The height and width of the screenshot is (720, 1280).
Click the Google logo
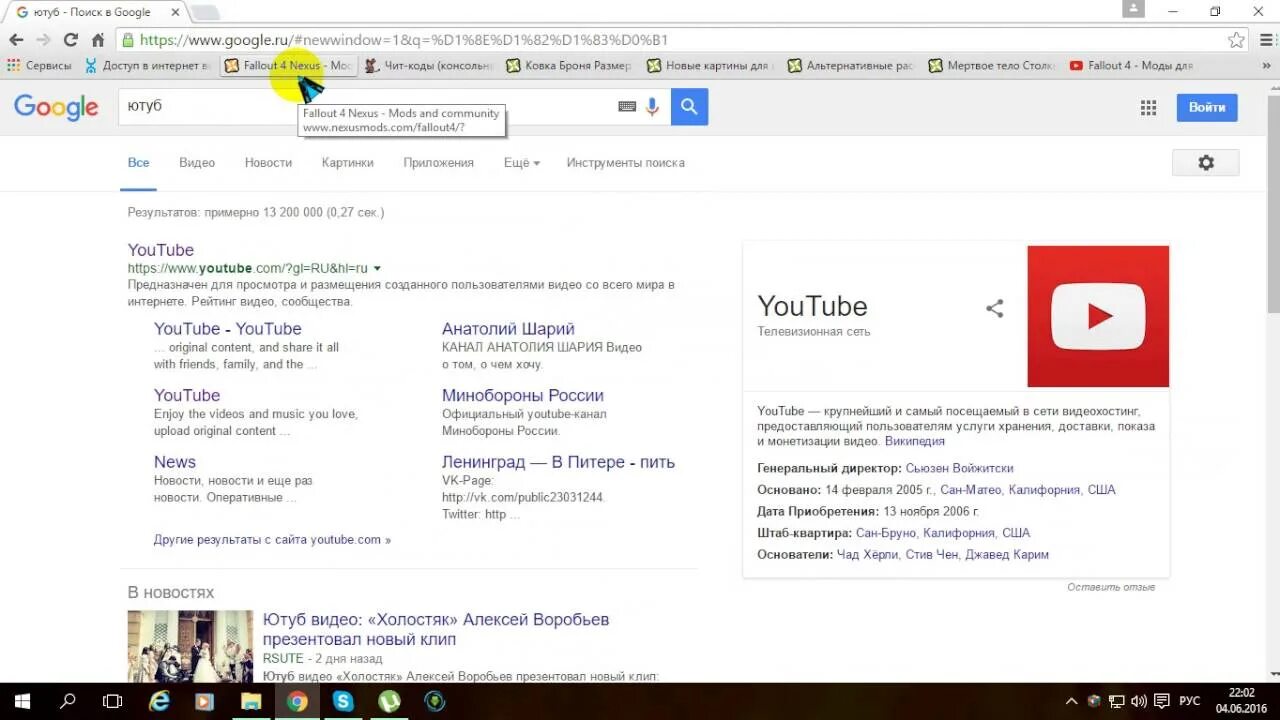[56, 107]
